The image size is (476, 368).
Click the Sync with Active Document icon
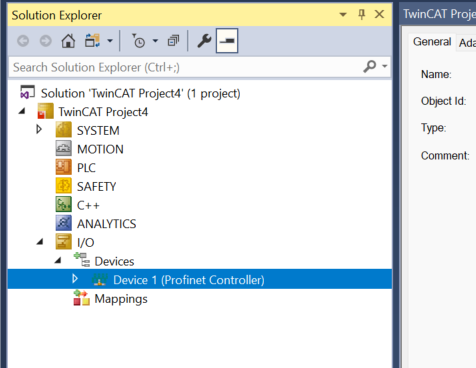[92, 41]
